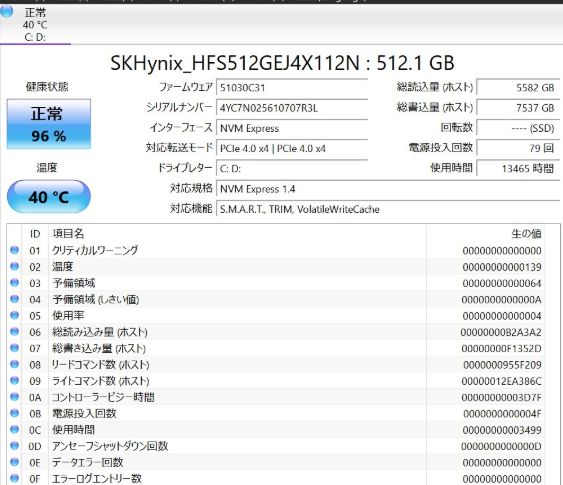Click the 生の値 column header
This screenshot has width=563, height=485.
(x=526, y=234)
